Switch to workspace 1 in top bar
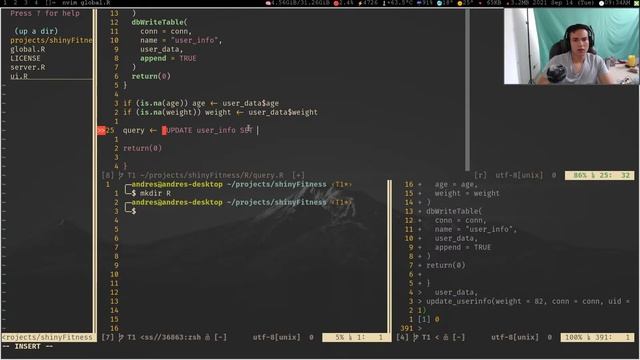 click(x=5, y=2)
